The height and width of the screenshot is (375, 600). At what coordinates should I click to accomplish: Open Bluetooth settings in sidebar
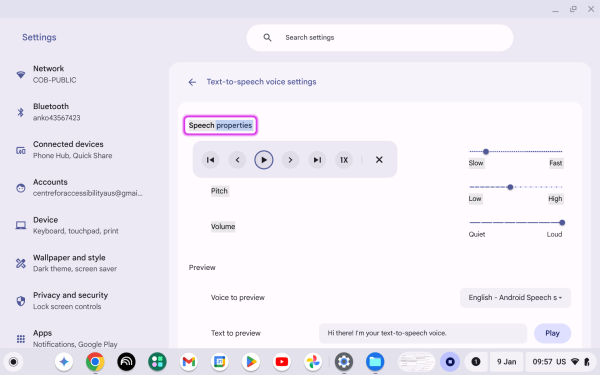click(84, 112)
